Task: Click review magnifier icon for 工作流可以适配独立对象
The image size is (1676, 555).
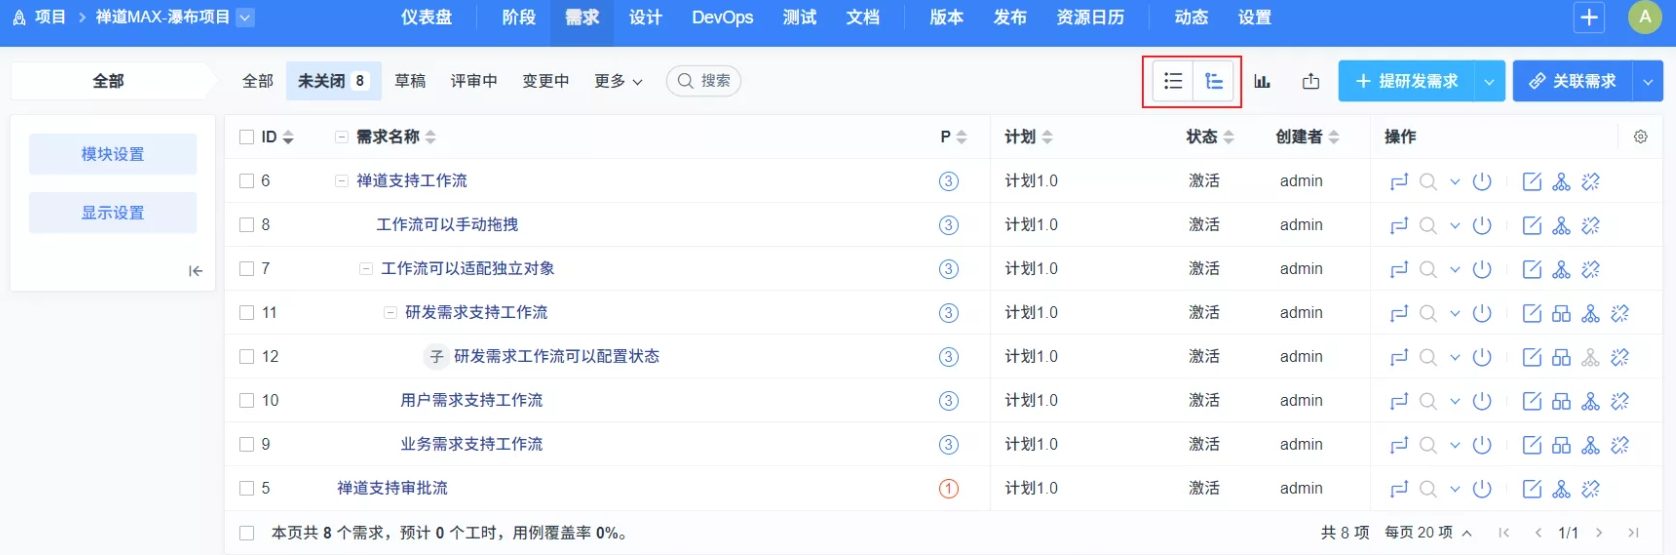Action: [1428, 269]
